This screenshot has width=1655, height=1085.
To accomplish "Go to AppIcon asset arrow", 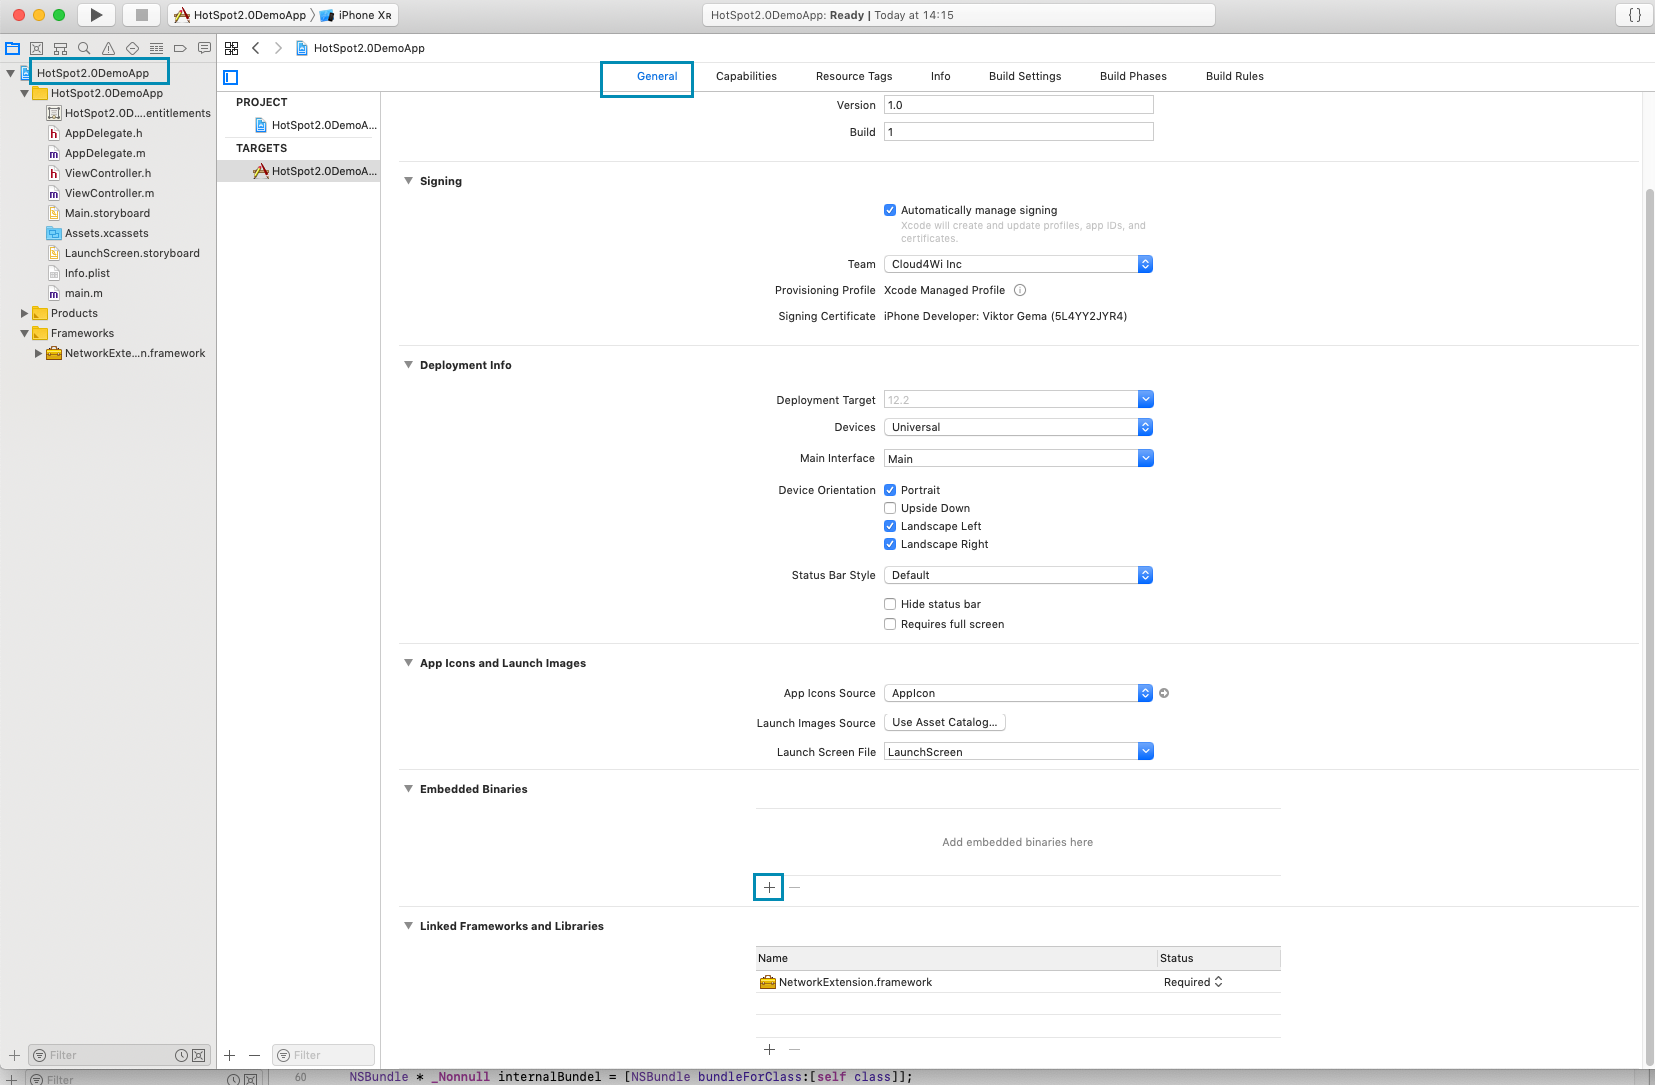I will click(x=1164, y=693).
